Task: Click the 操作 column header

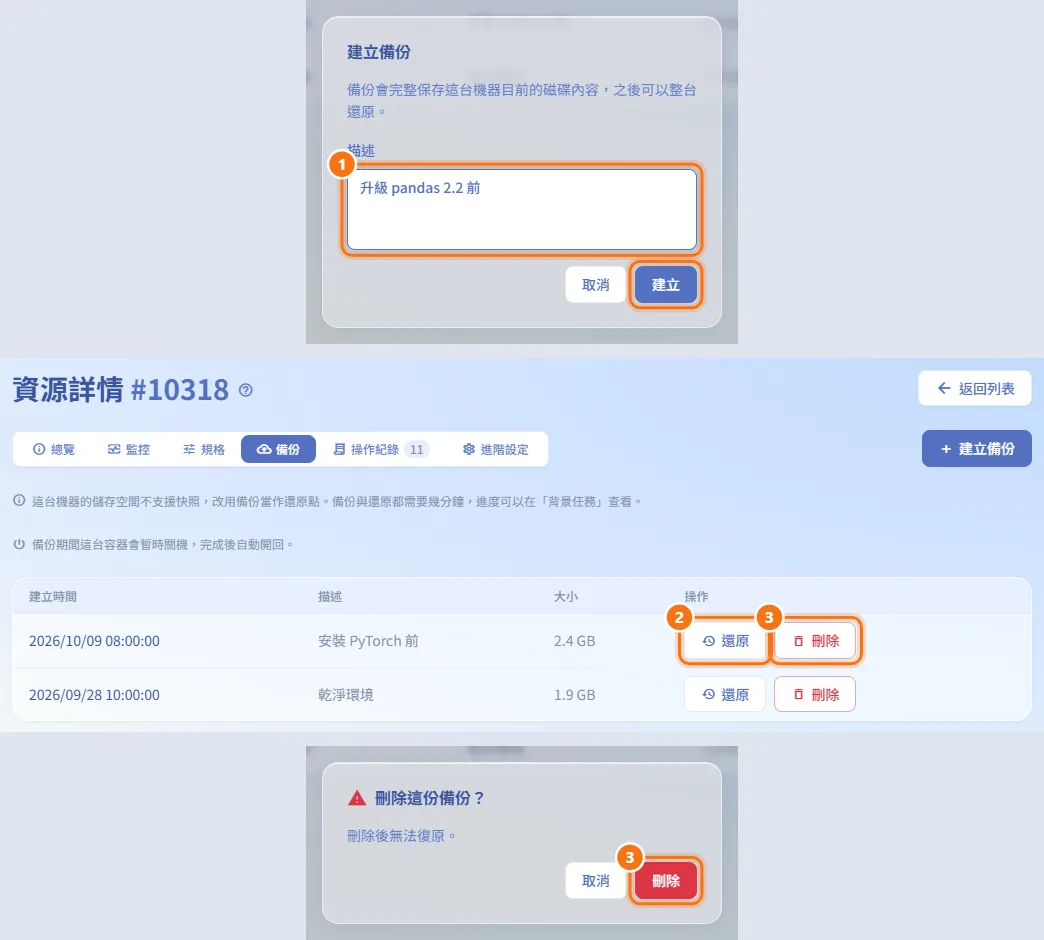Action: [696, 596]
